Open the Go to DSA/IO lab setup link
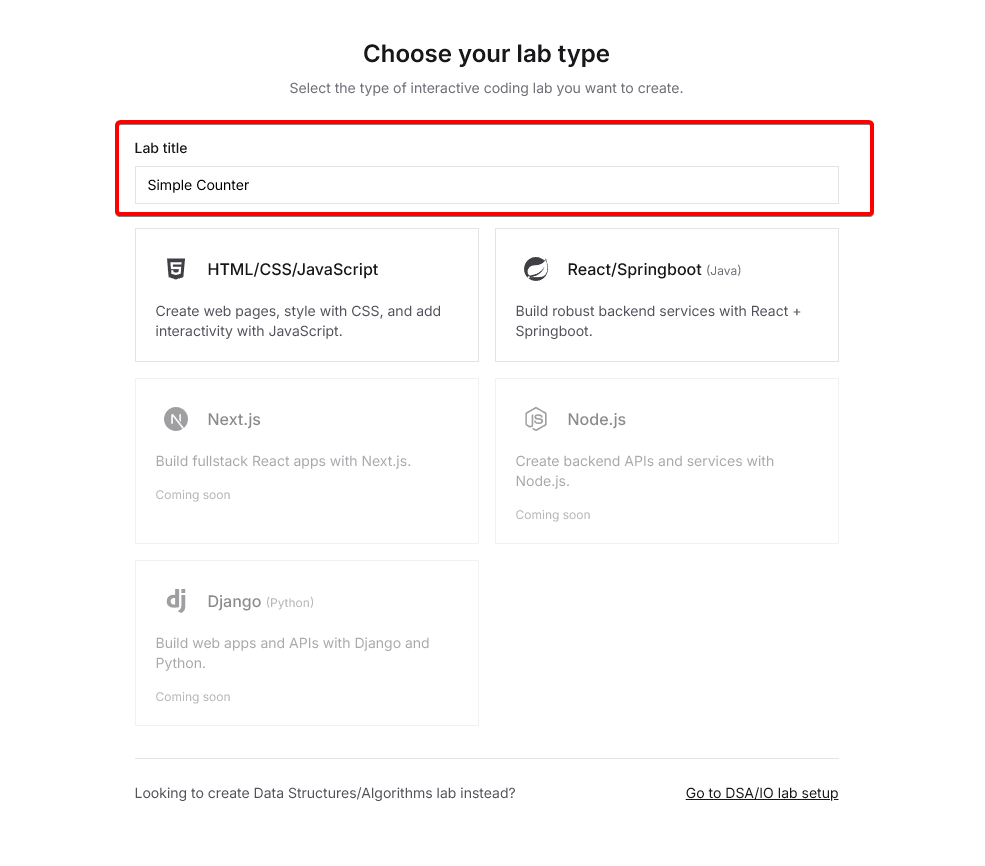Screen dimensions: 985x866 tap(761, 793)
